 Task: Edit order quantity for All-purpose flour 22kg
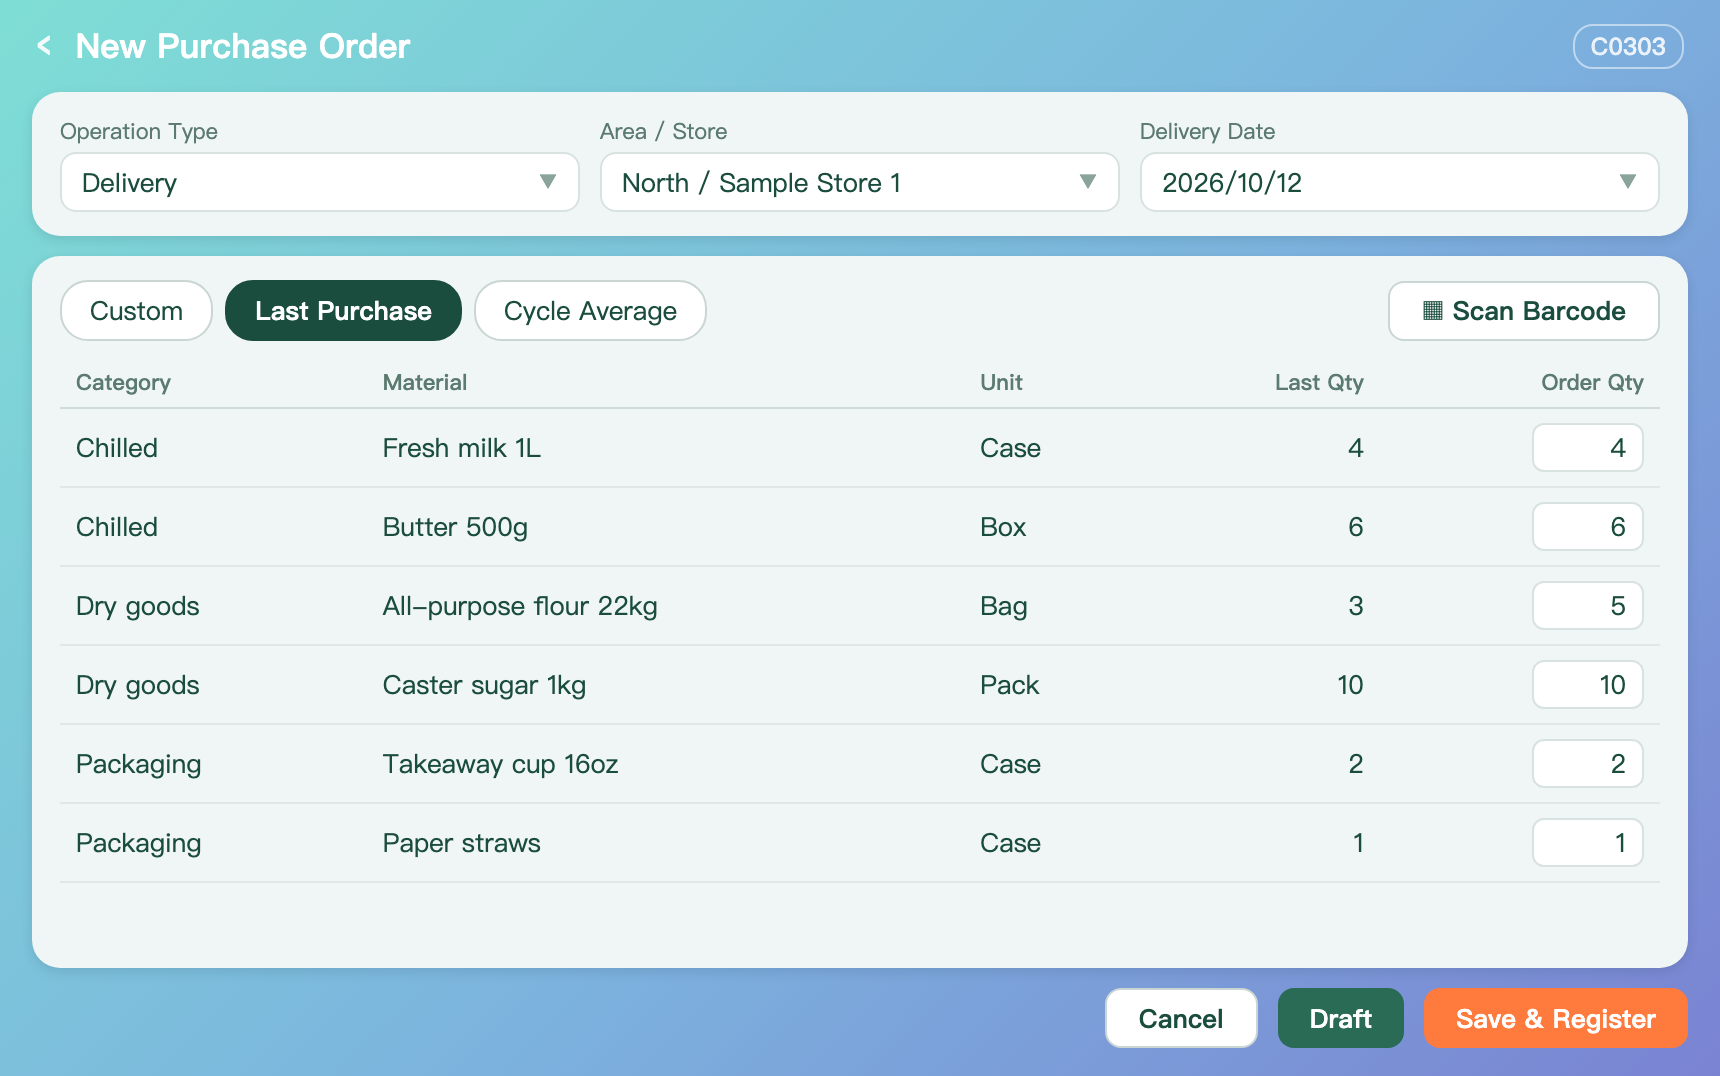[x=1587, y=606]
